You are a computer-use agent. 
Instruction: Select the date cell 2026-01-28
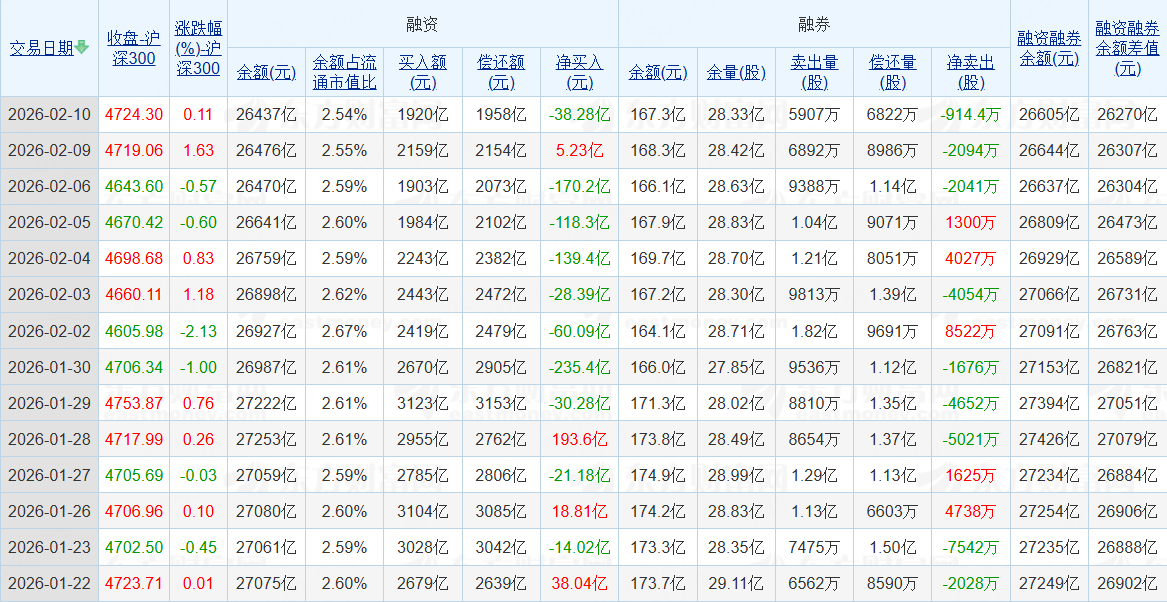click(49, 439)
